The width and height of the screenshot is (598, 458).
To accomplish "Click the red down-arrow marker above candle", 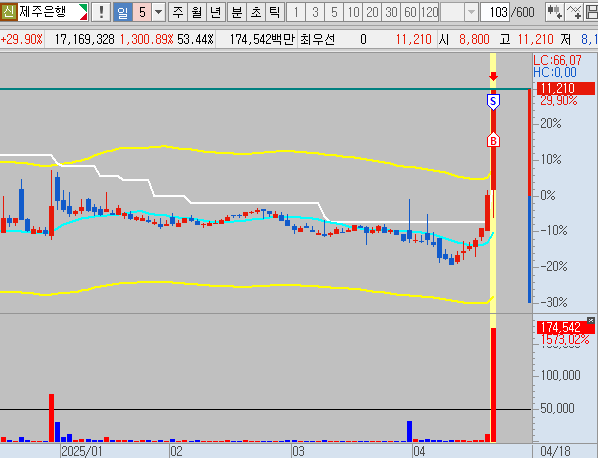I will coord(494,77).
